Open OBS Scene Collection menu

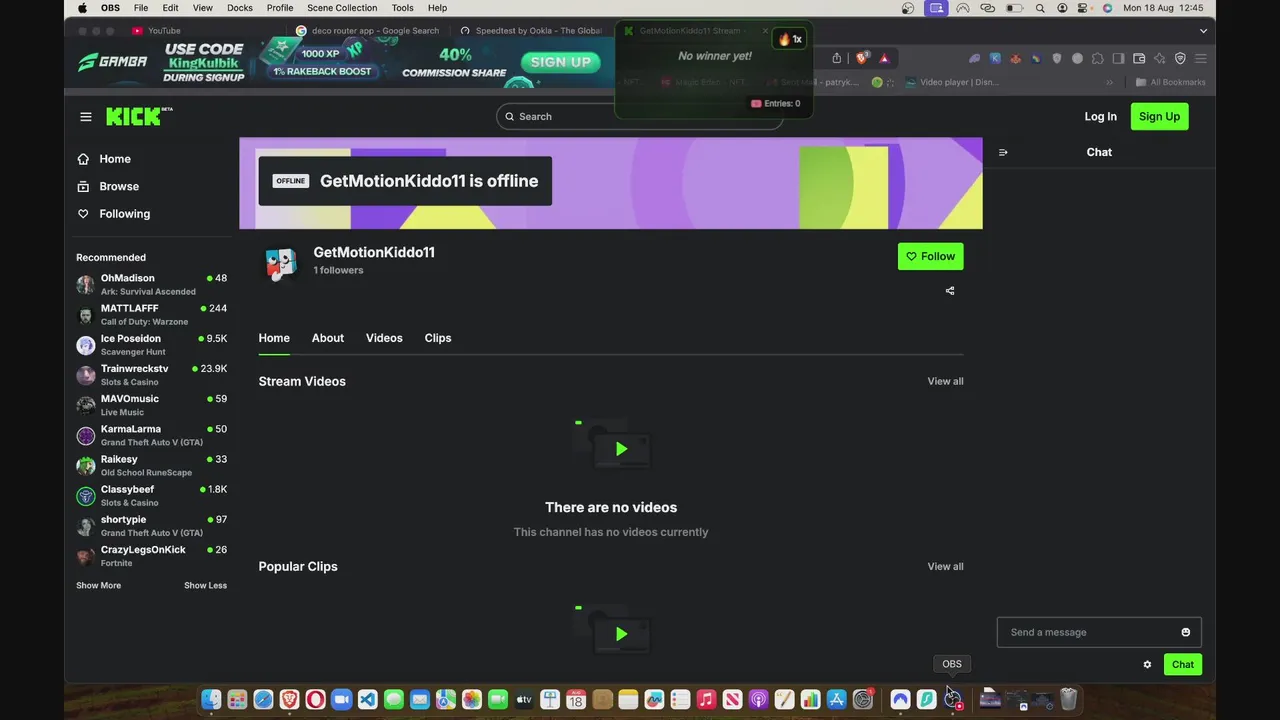pyautogui.click(x=342, y=8)
